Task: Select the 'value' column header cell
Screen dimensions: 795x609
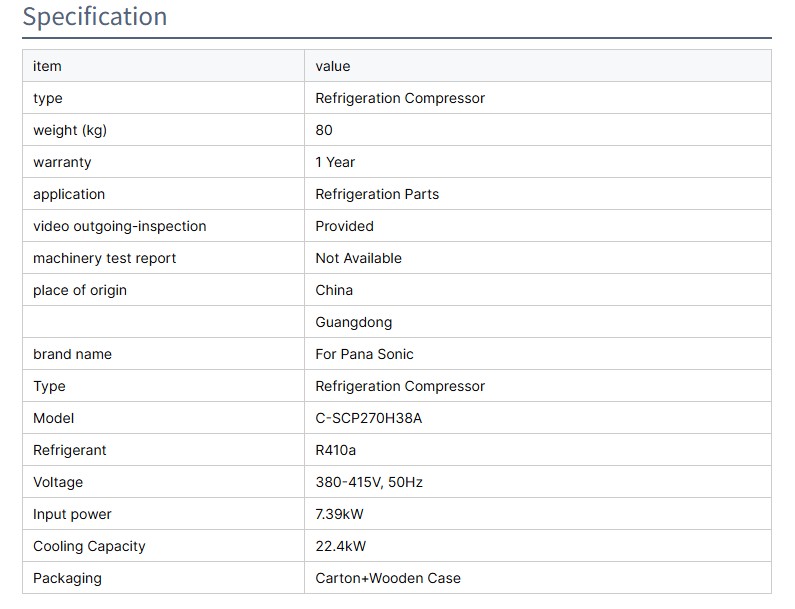Action: (333, 66)
